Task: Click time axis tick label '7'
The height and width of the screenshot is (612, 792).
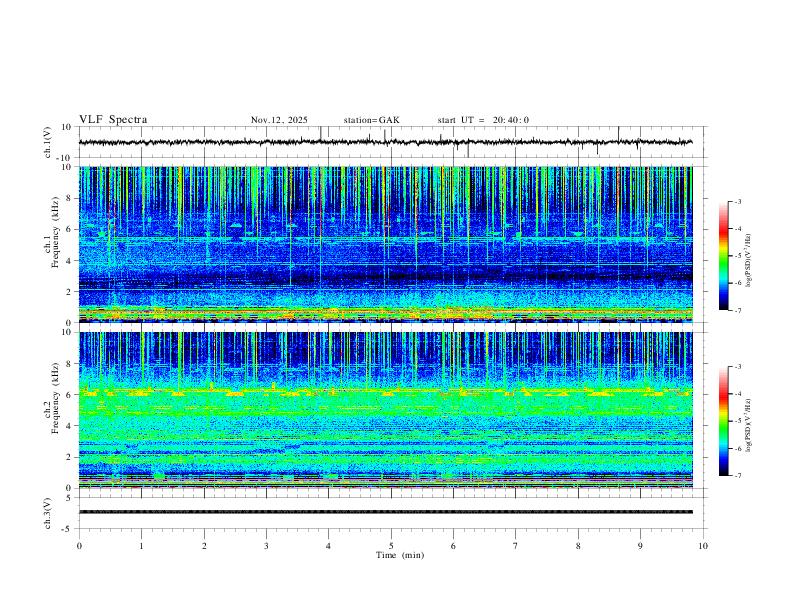Action: click(x=516, y=546)
